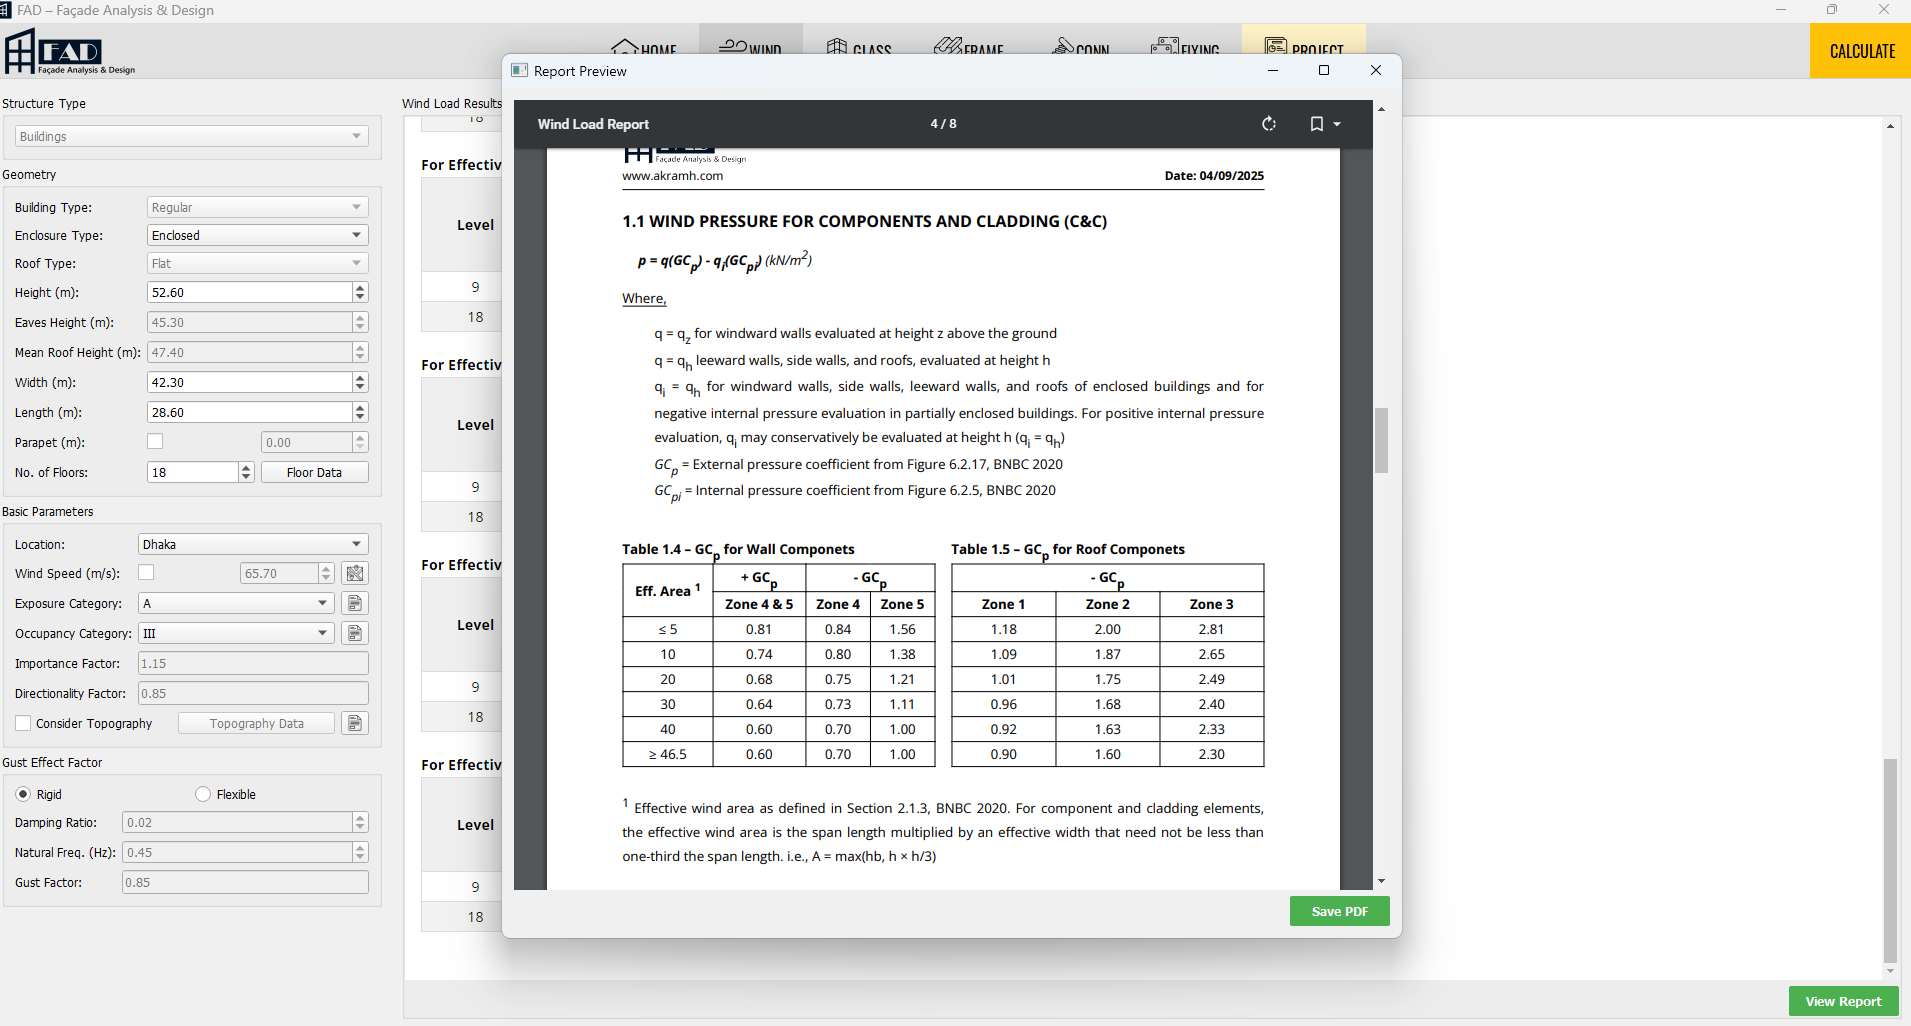Adjust the No. of Floors stepper
The height and width of the screenshot is (1026, 1911).
pos(247,472)
